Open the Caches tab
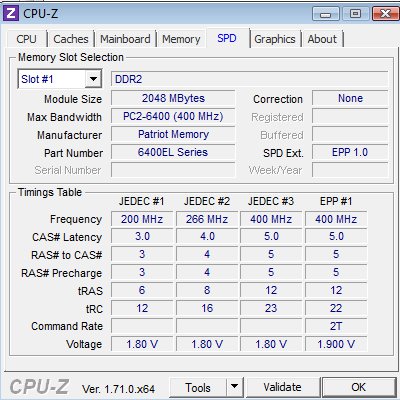The height and width of the screenshot is (400, 400). 71,39
